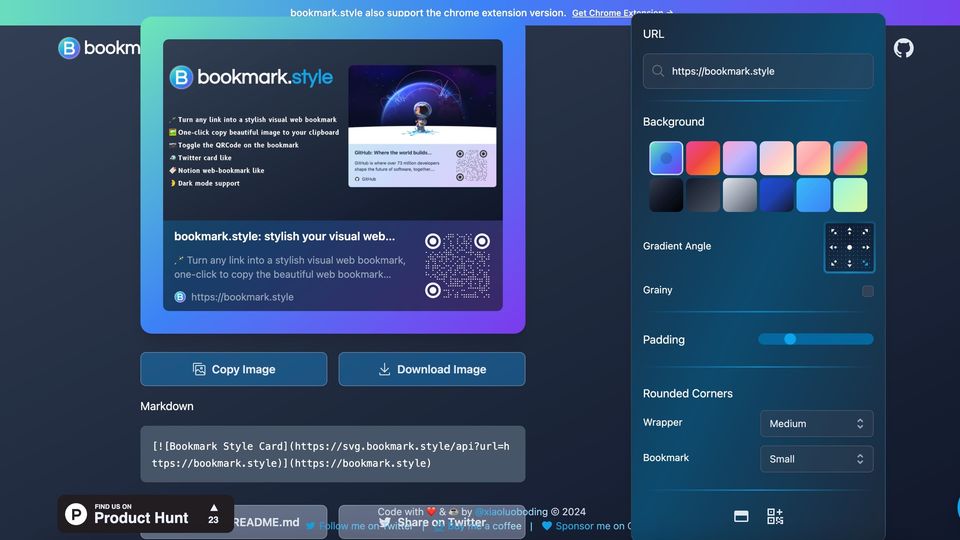Select the deep navy blue background swatch

pos(776,195)
